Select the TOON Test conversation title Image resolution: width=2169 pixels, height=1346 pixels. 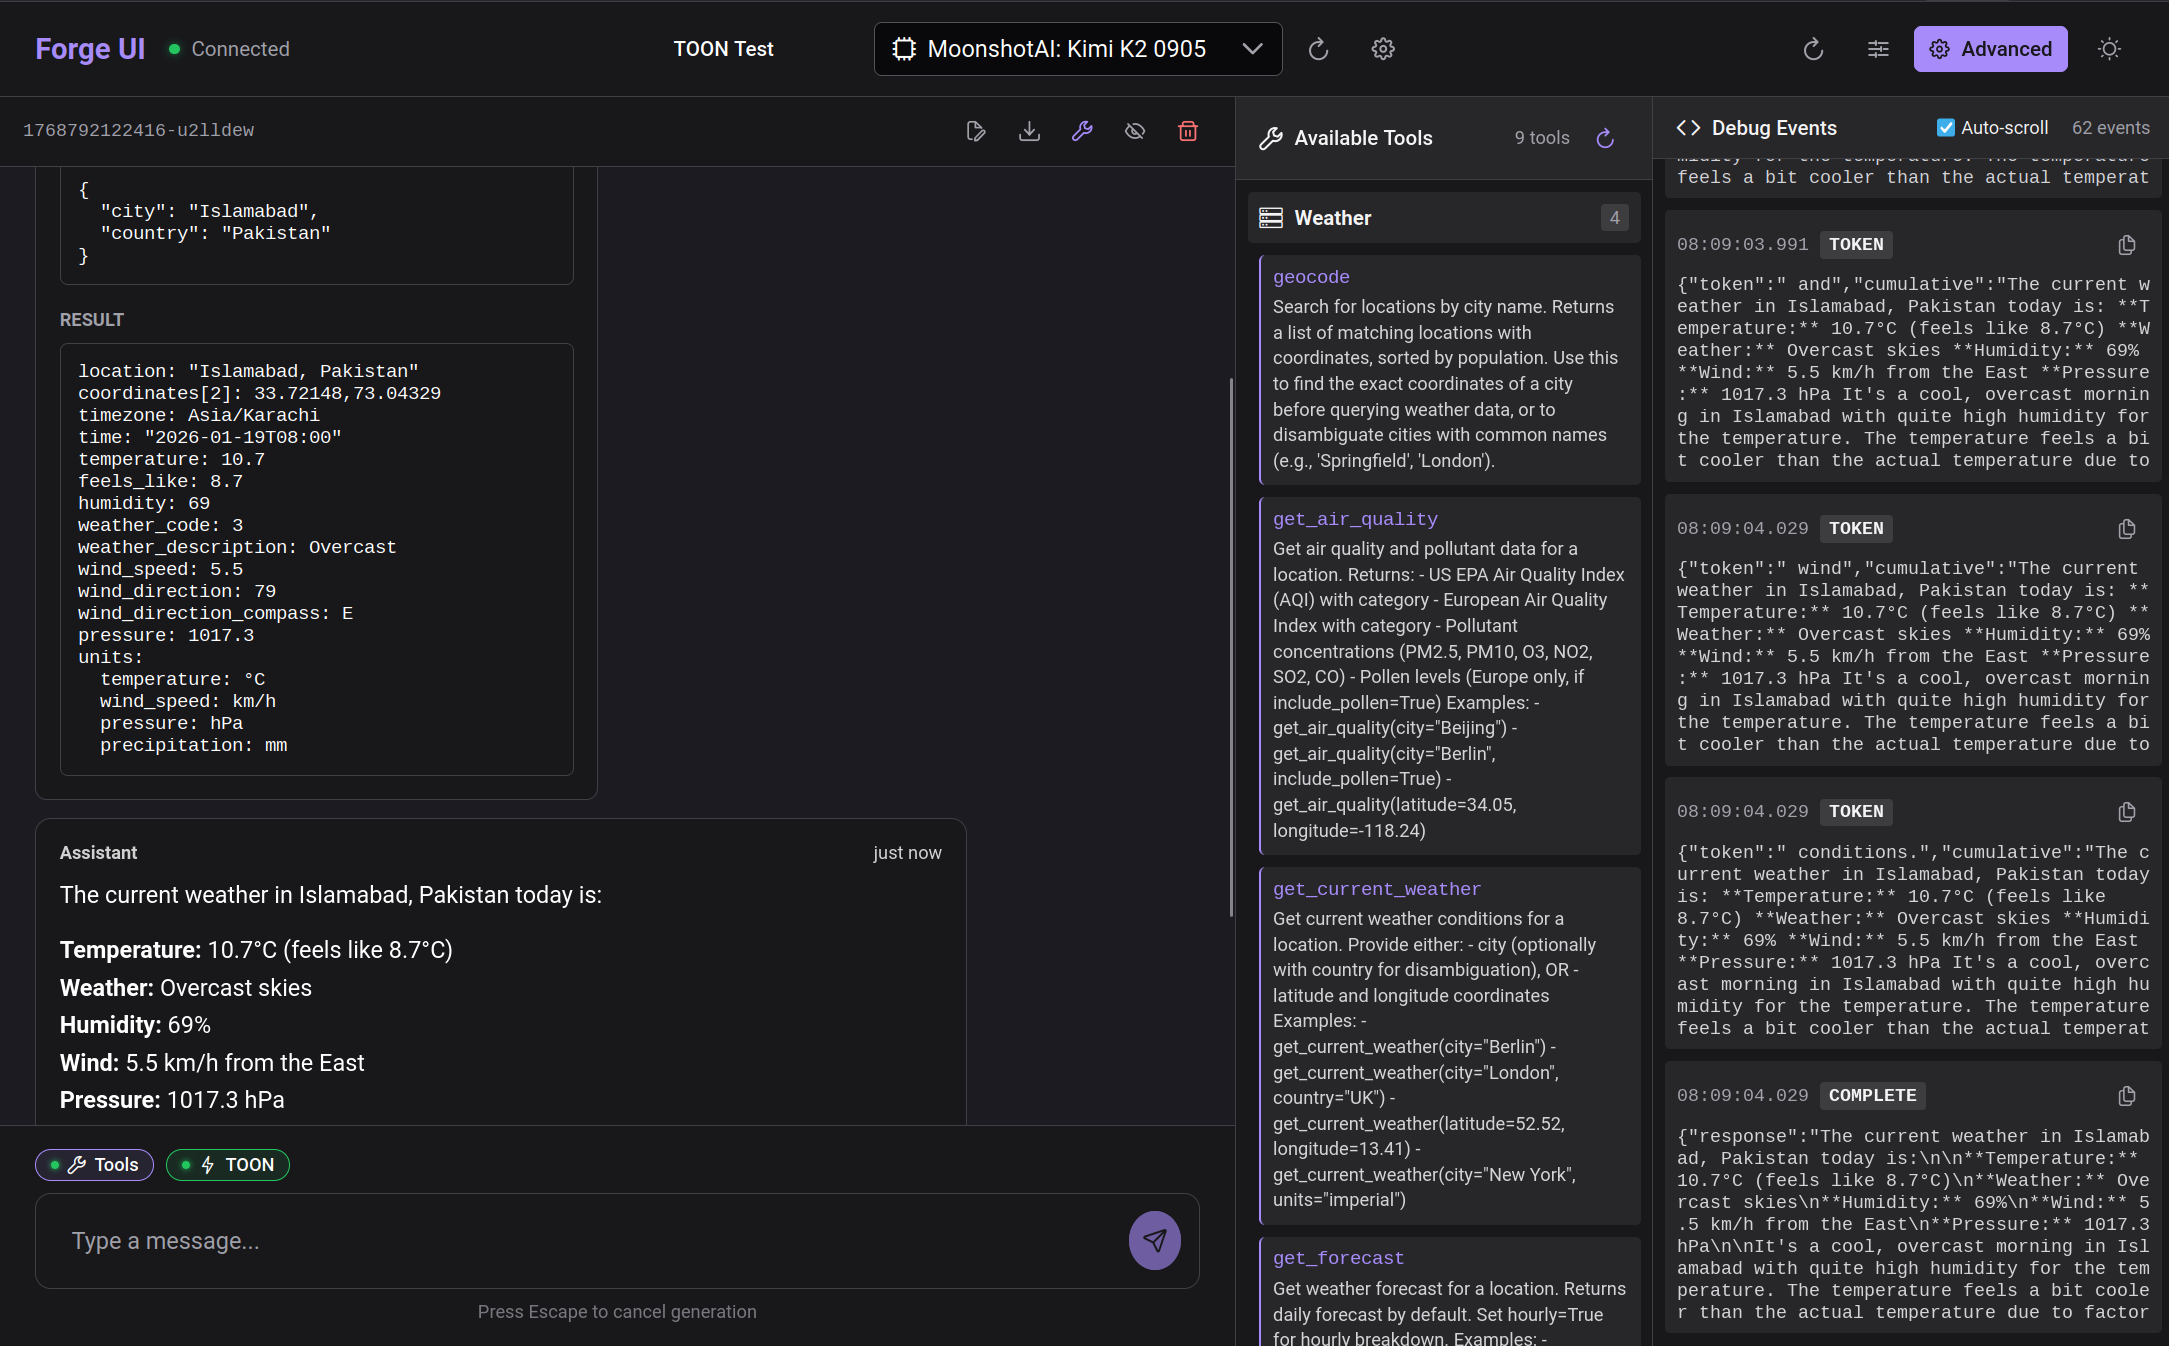pyautogui.click(x=723, y=48)
